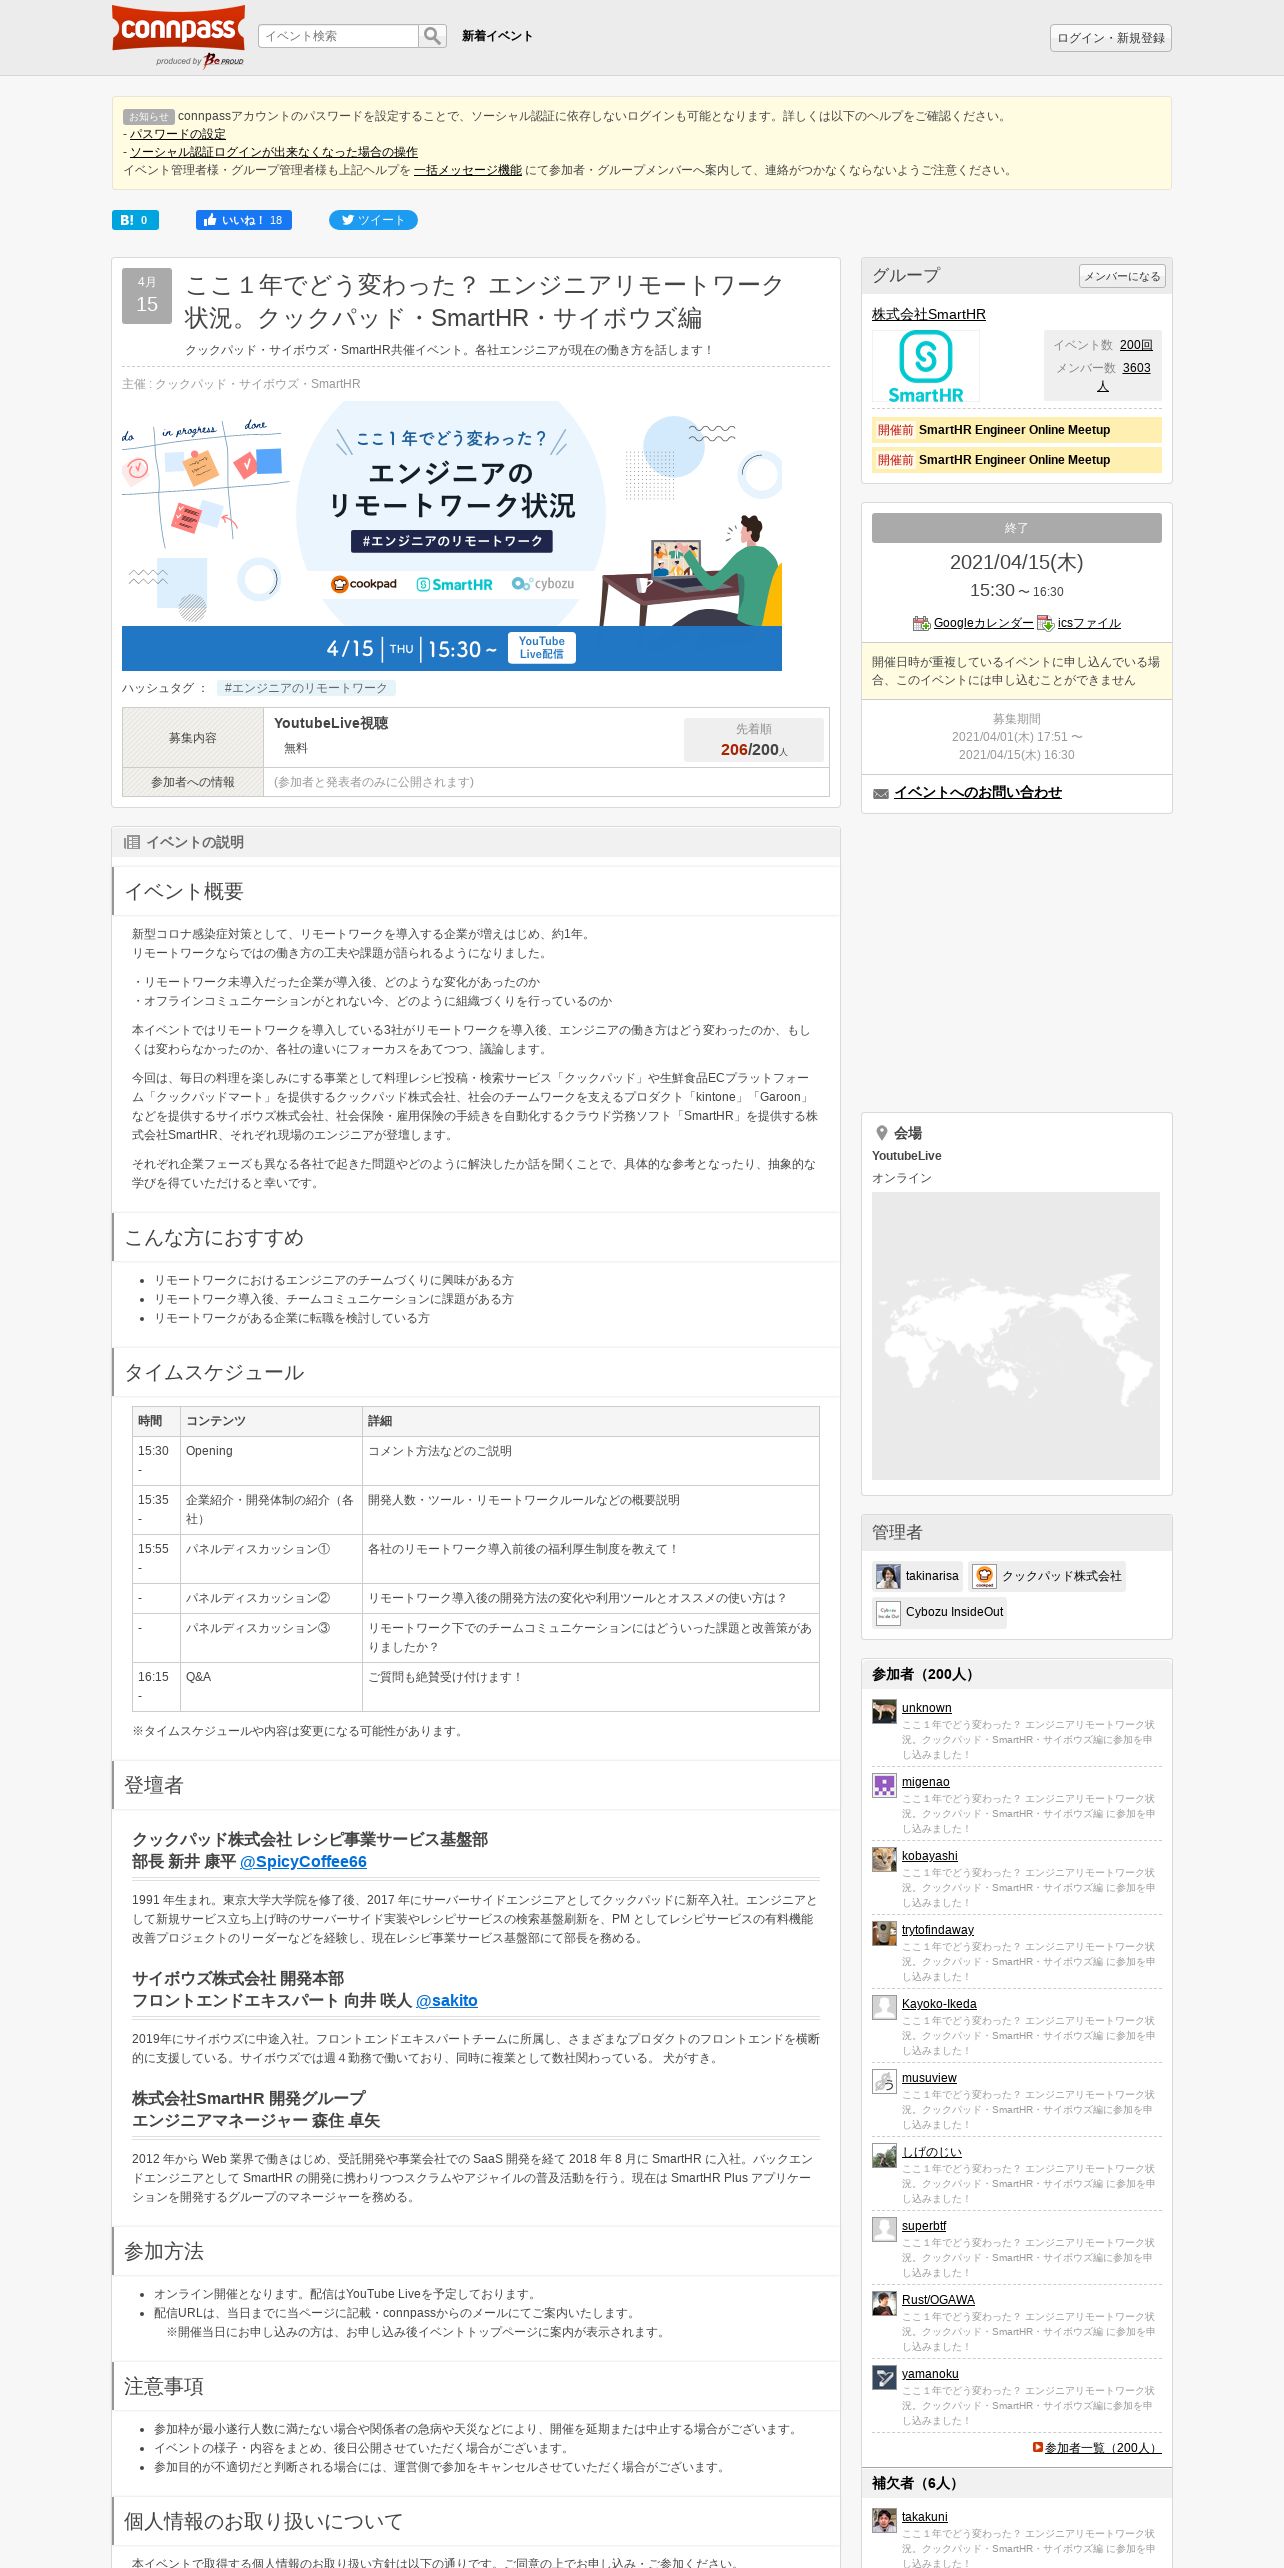Image resolution: width=1284 pixels, height=2568 pixels.
Task: Open the @sakito Twitter link
Action: [x=446, y=2000]
